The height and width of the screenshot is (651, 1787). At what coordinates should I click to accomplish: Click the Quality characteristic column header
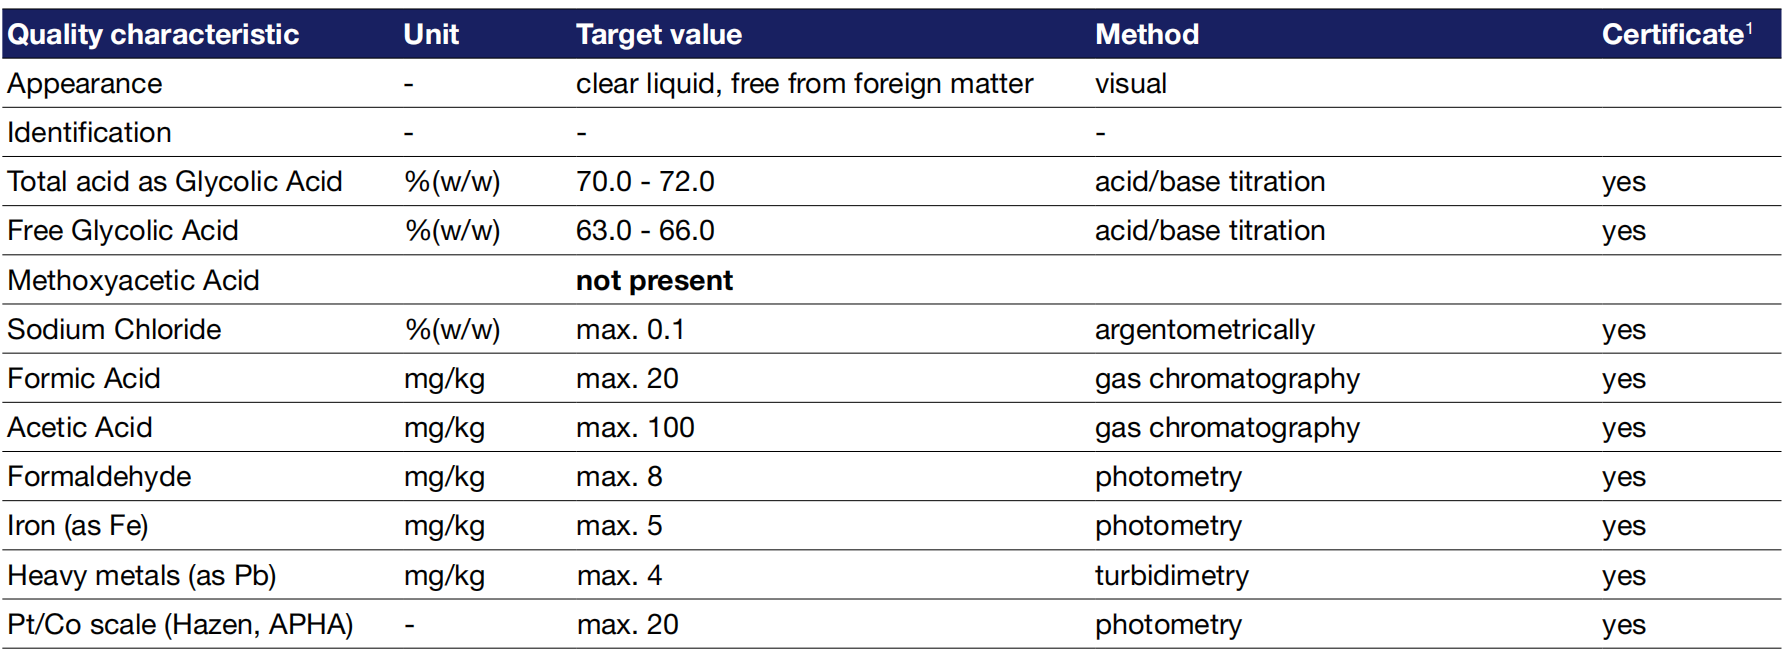click(153, 34)
